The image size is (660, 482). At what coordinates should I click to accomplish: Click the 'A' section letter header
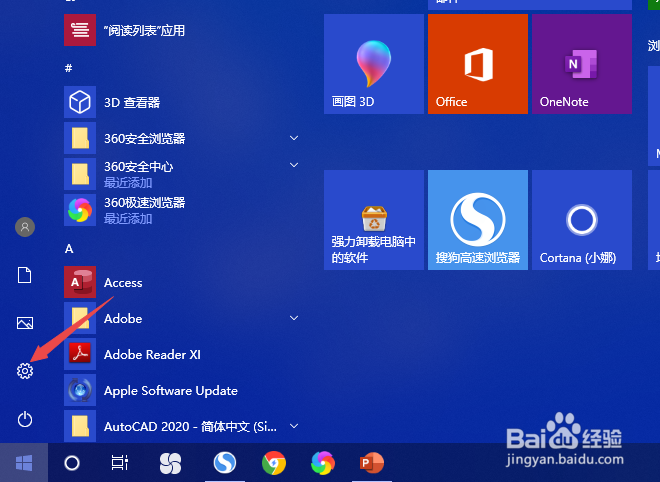point(69,249)
